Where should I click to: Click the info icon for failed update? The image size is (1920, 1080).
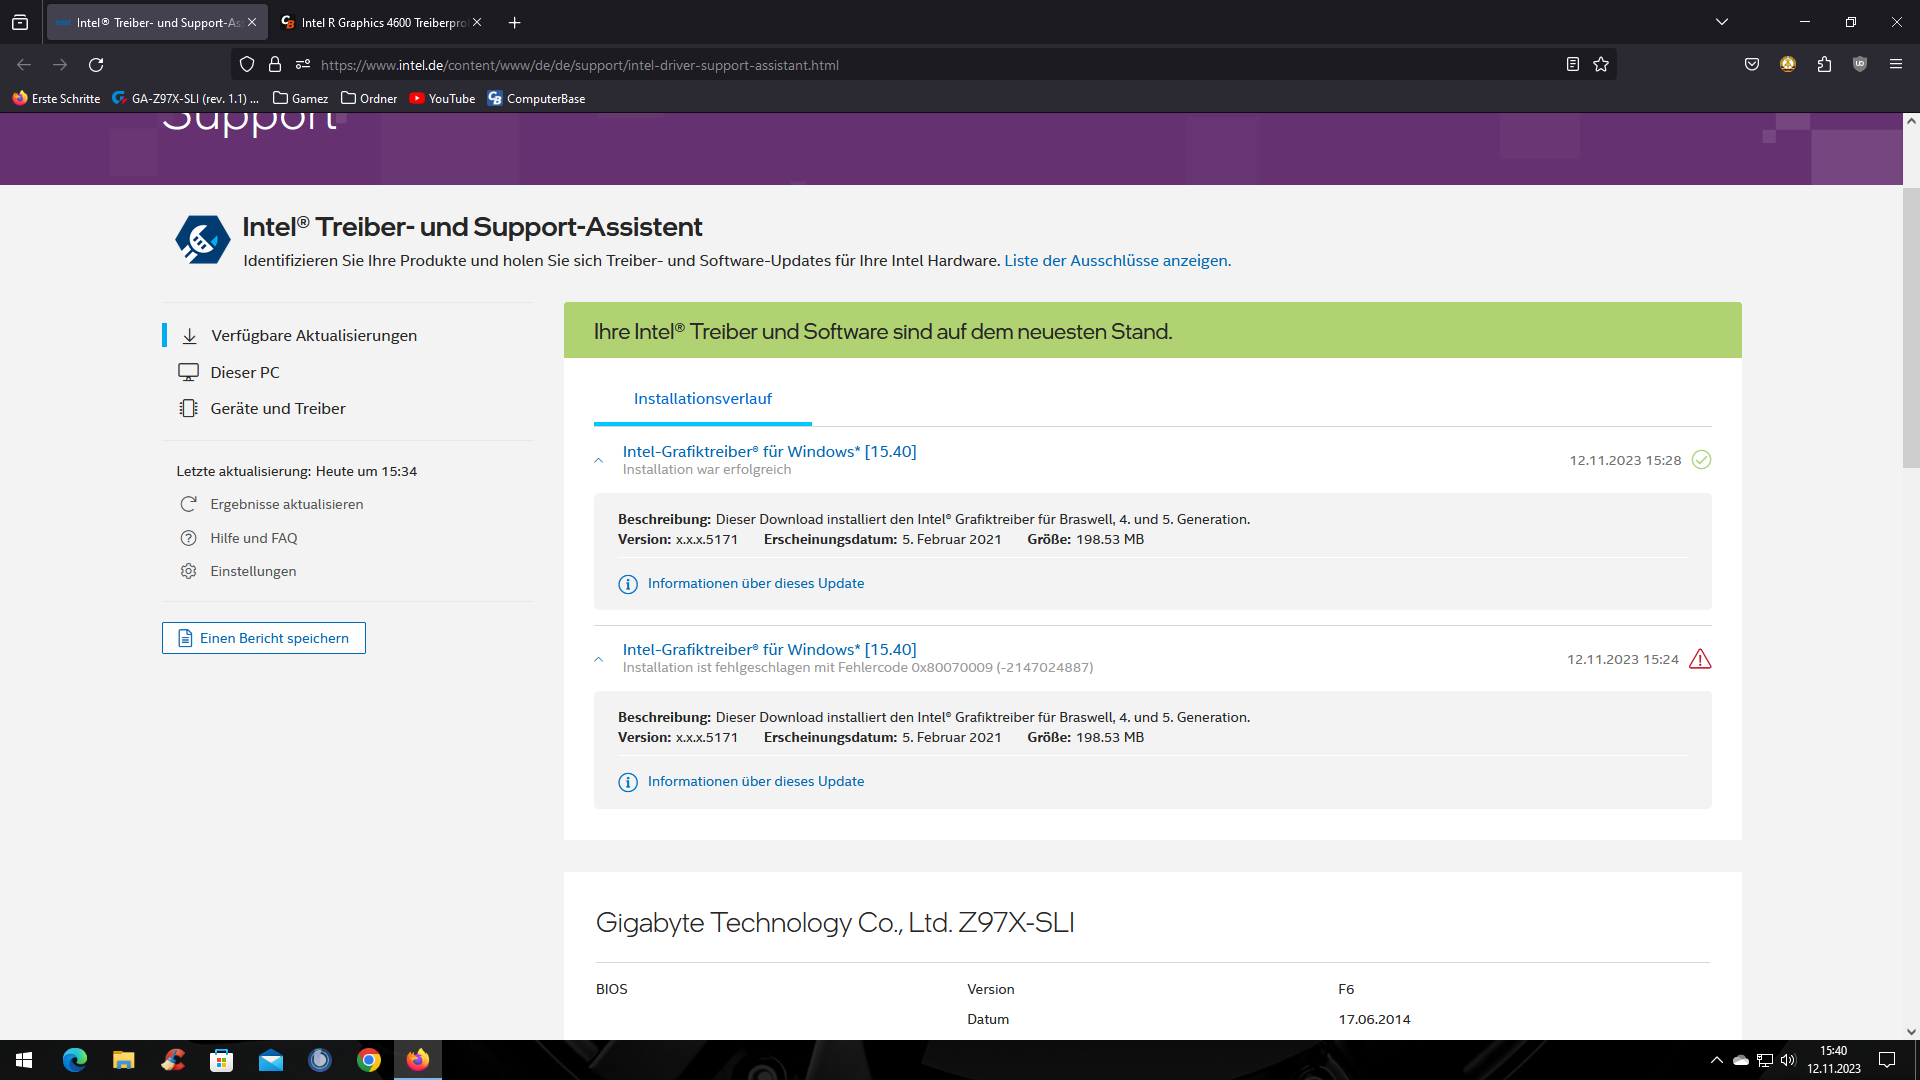pos(628,782)
